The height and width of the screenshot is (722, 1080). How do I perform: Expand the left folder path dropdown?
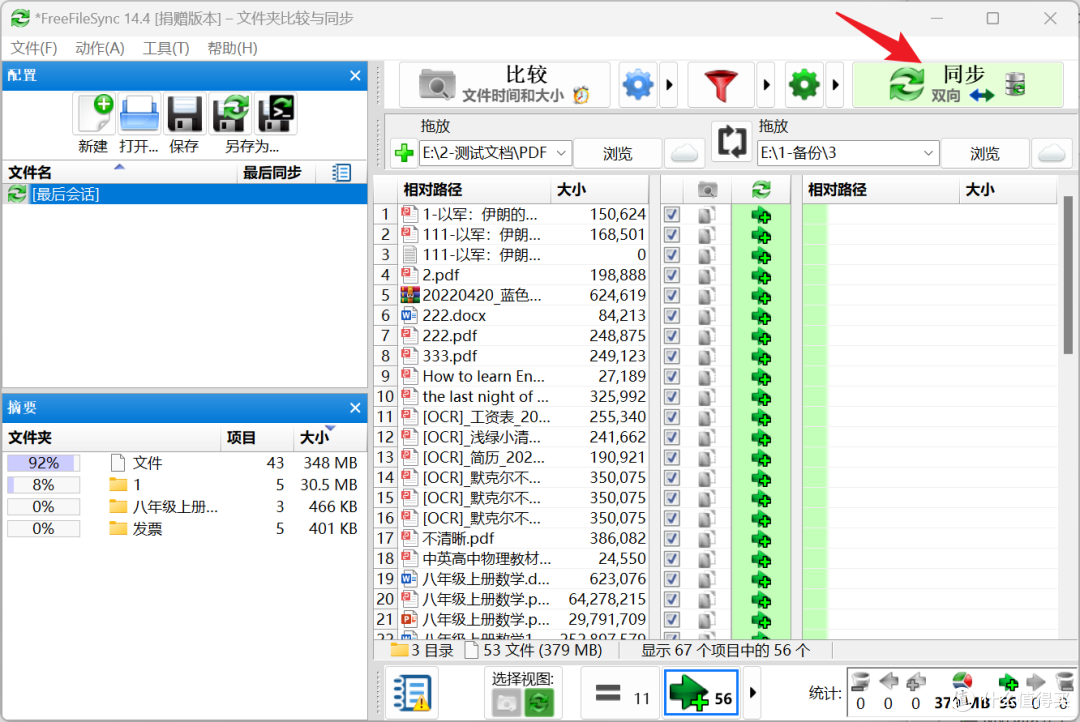(561, 153)
